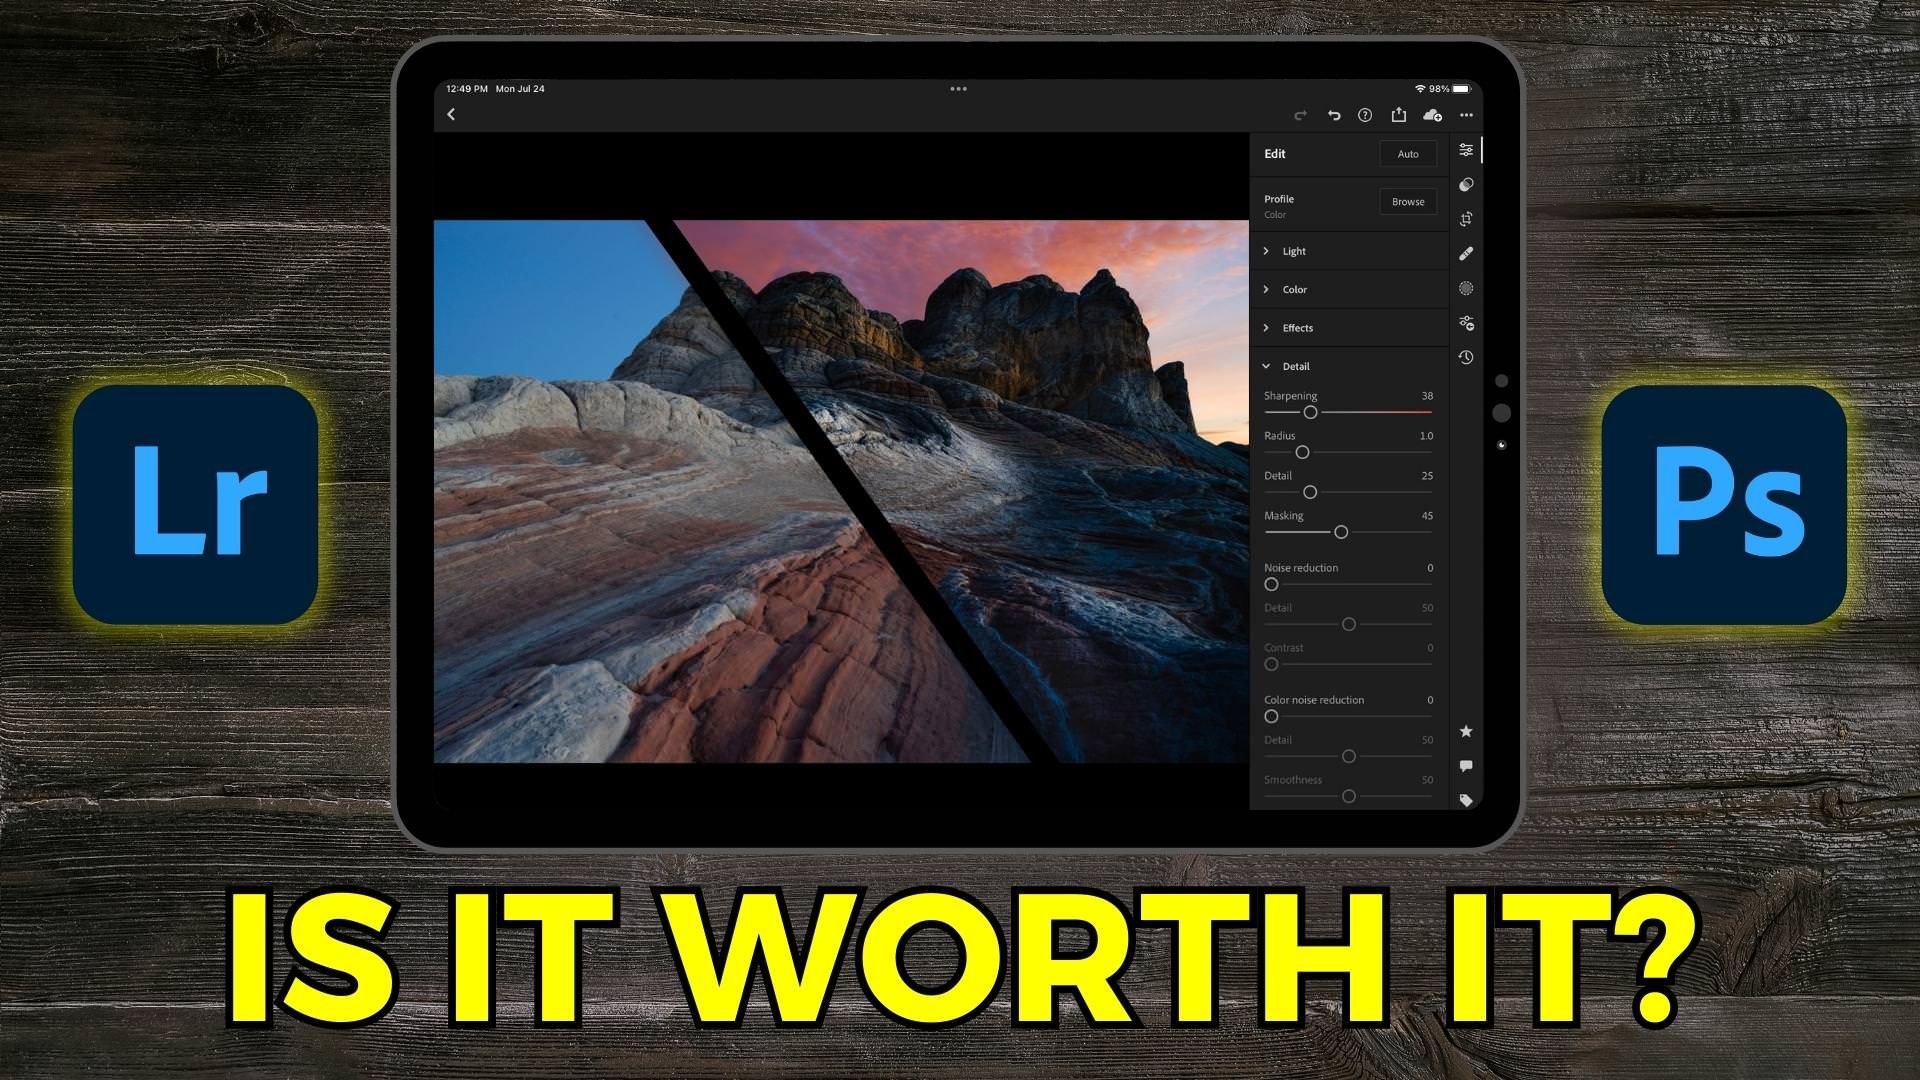
Task: Tap the back arrow in the top-left corner
Action: [x=451, y=115]
